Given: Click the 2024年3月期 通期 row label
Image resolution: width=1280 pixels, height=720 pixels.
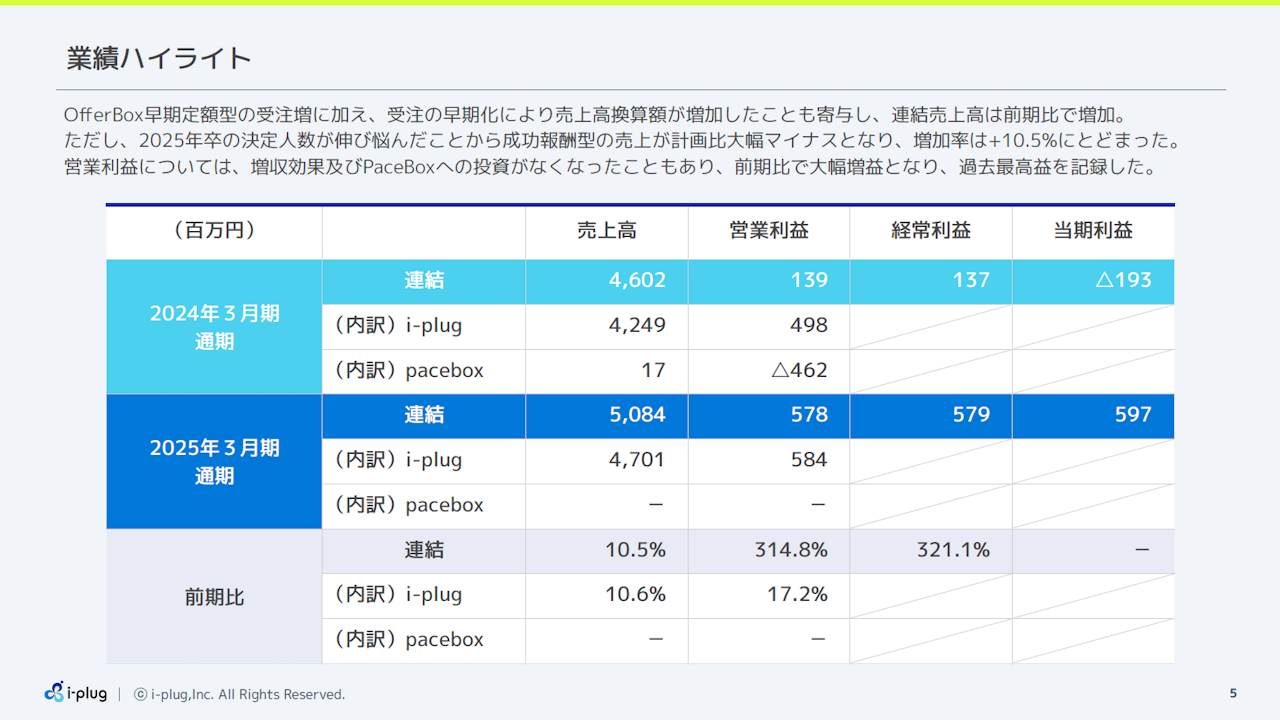Looking at the screenshot, I should pos(214,327).
